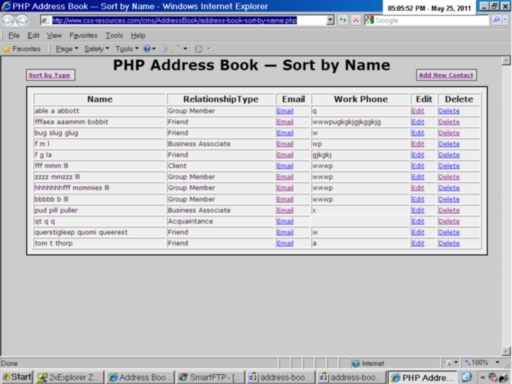This screenshot has height=384, width=512.
Task: Click the page scrollbar up arrow
Action: coord(506,60)
